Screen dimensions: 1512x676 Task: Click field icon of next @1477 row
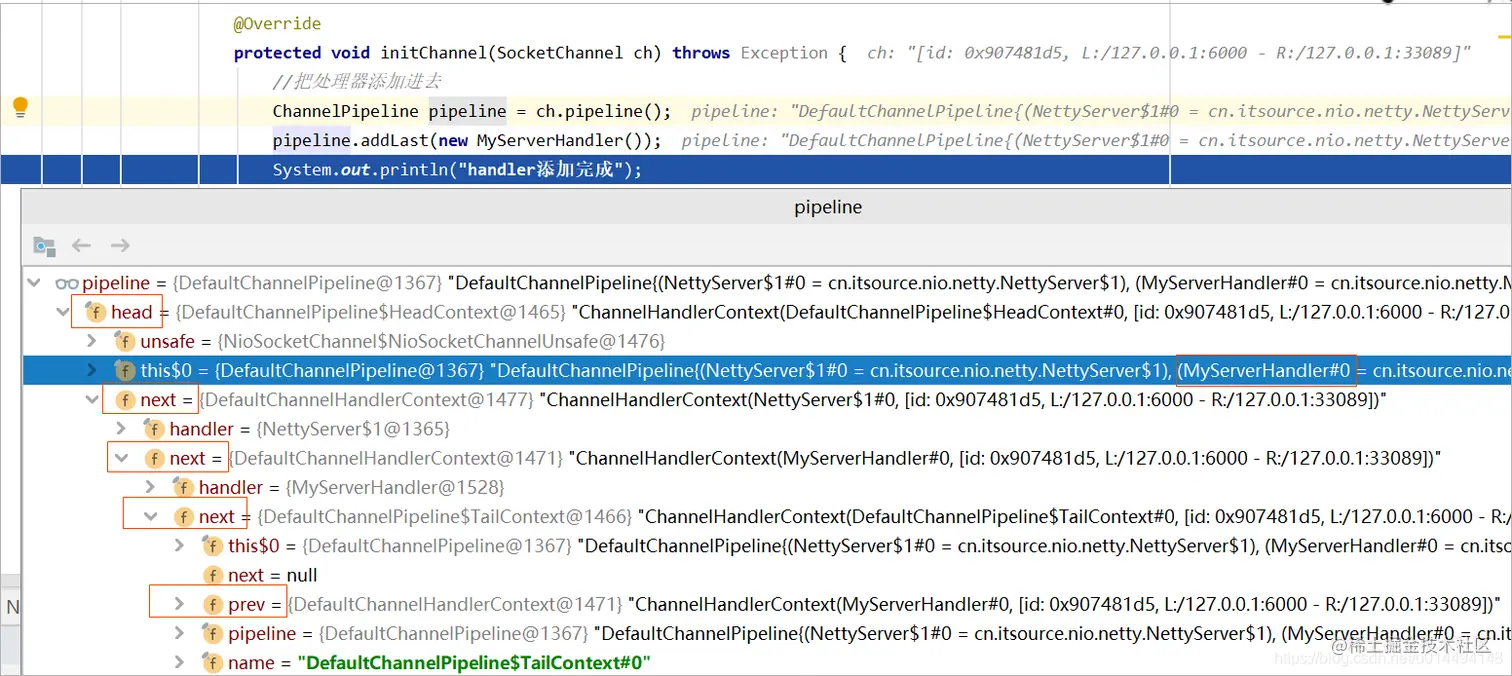tap(125, 400)
